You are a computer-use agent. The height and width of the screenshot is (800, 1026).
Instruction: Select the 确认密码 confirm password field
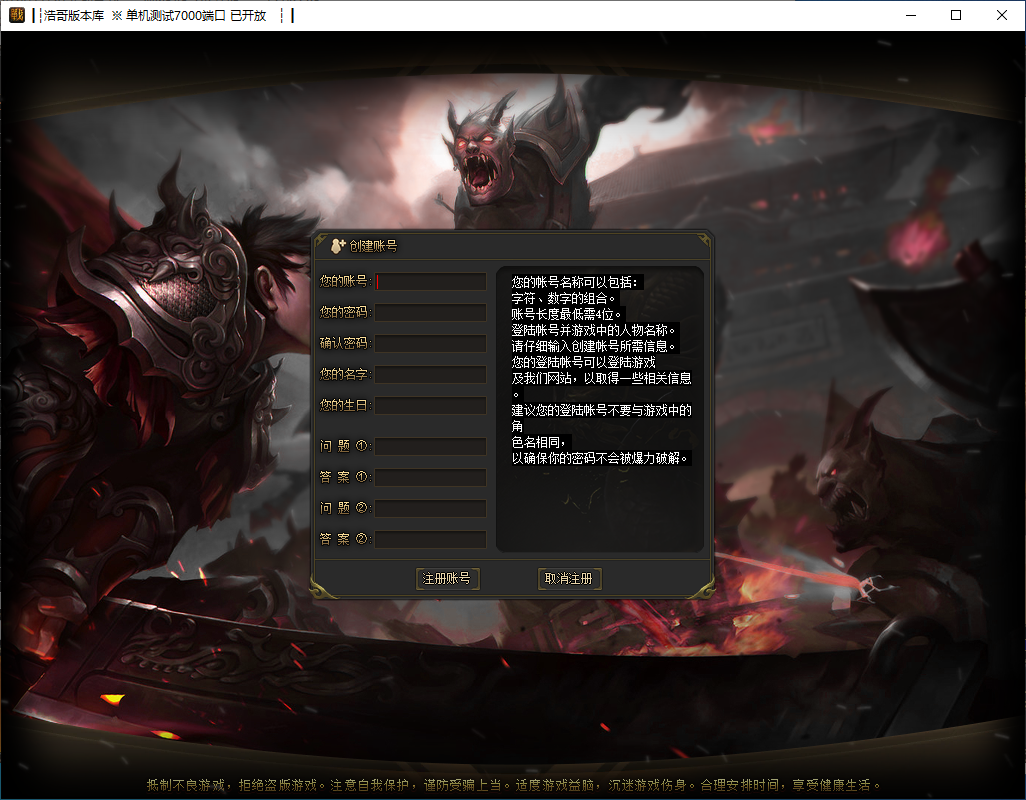pos(430,343)
